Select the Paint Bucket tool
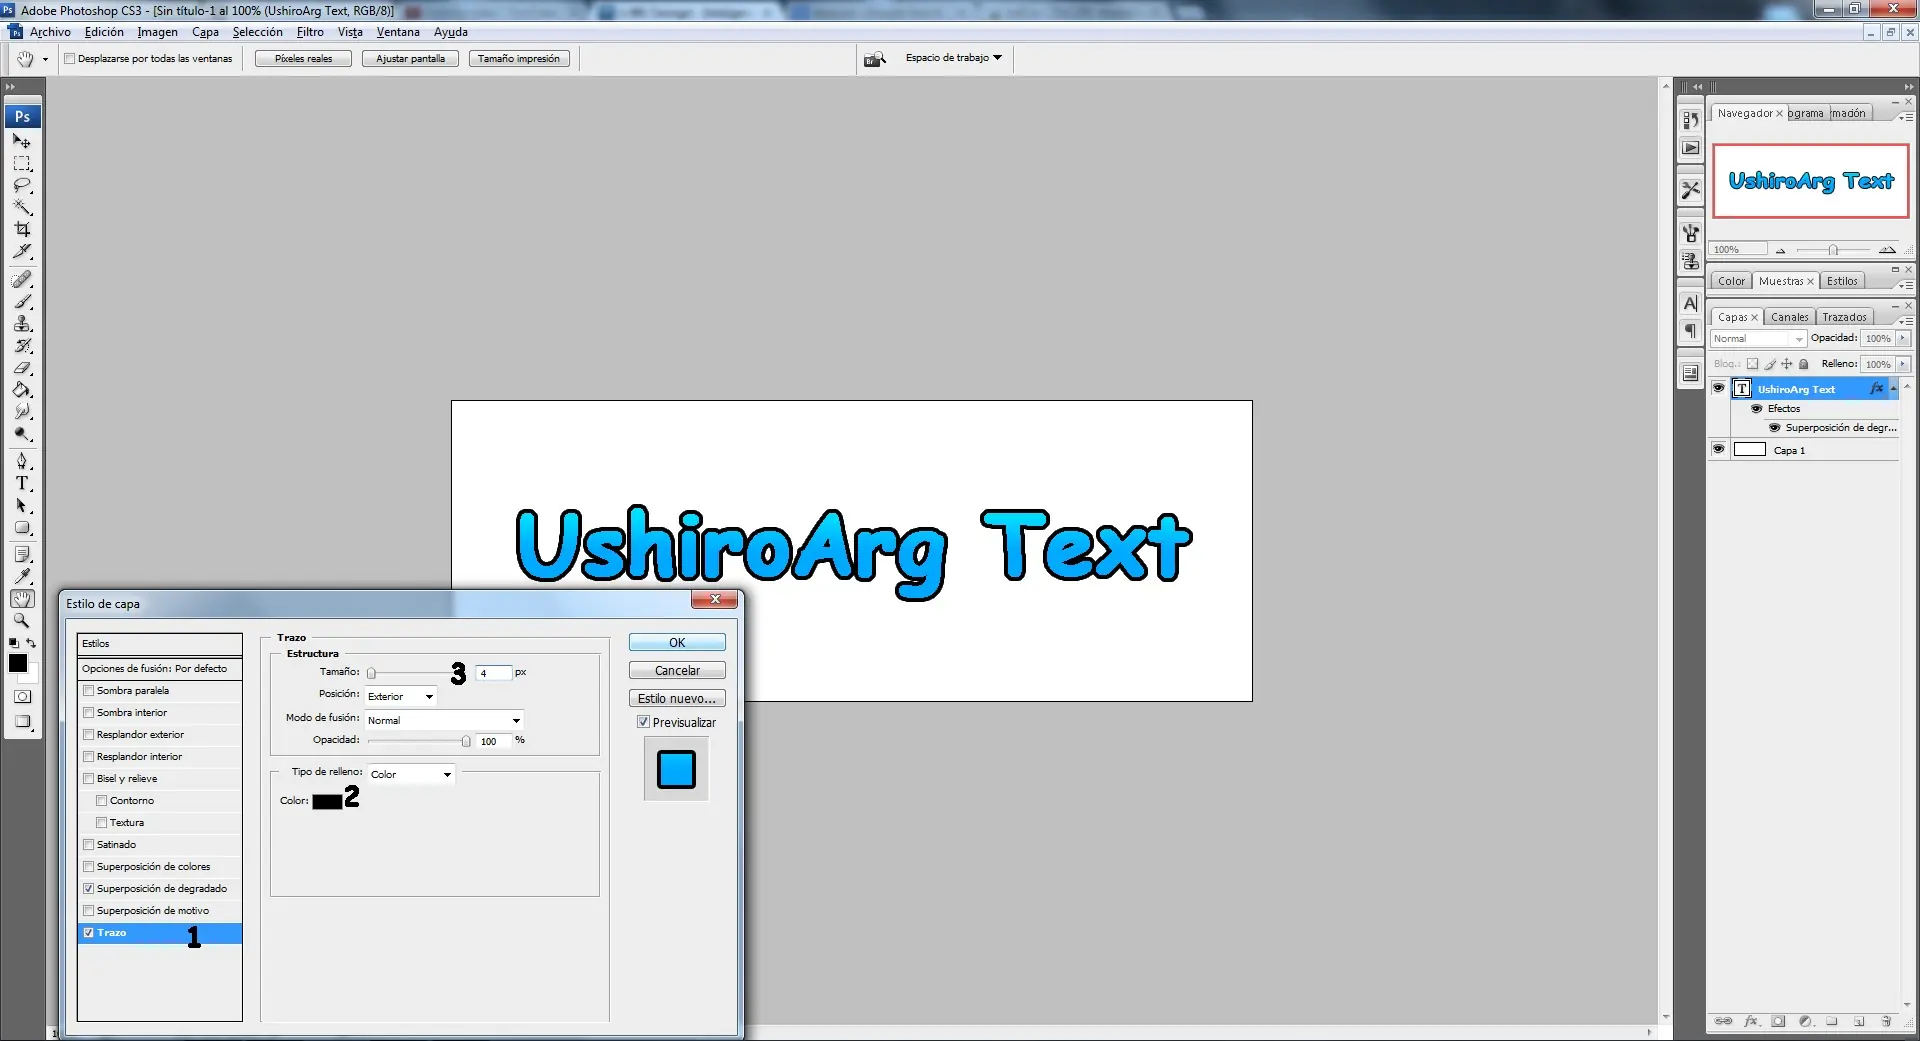 tap(22, 390)
